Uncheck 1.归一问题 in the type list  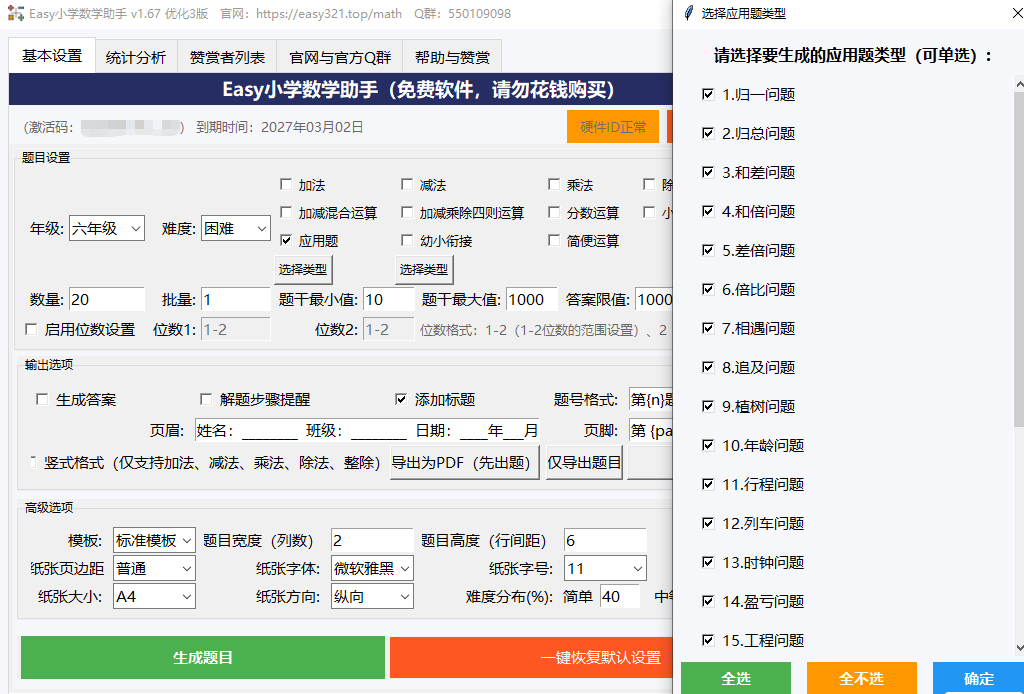pos(708,94)
